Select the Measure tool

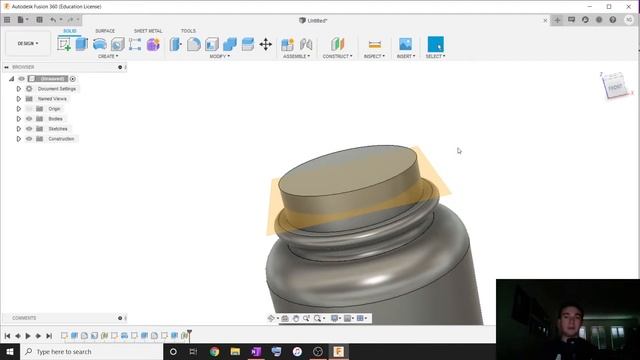[374, 44]
